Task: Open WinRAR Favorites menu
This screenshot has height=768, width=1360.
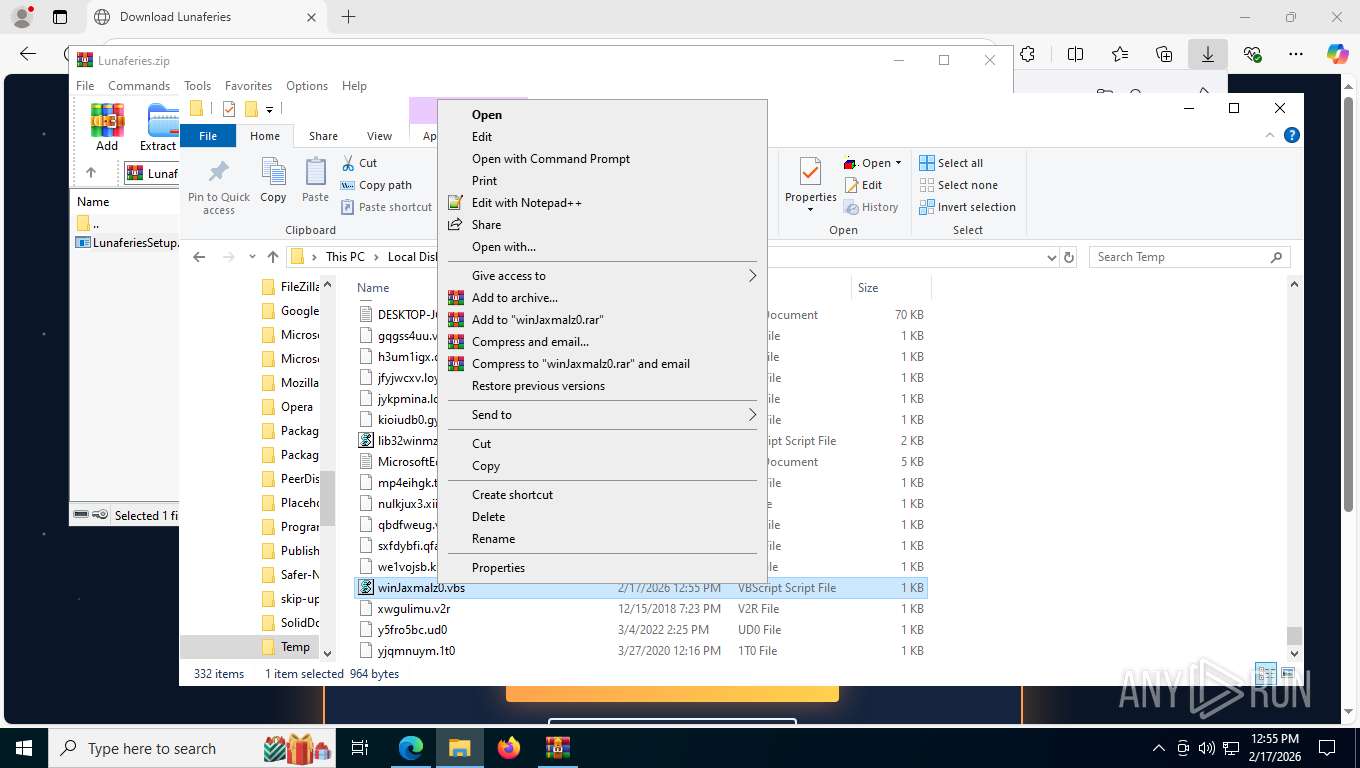Action: 248,86
